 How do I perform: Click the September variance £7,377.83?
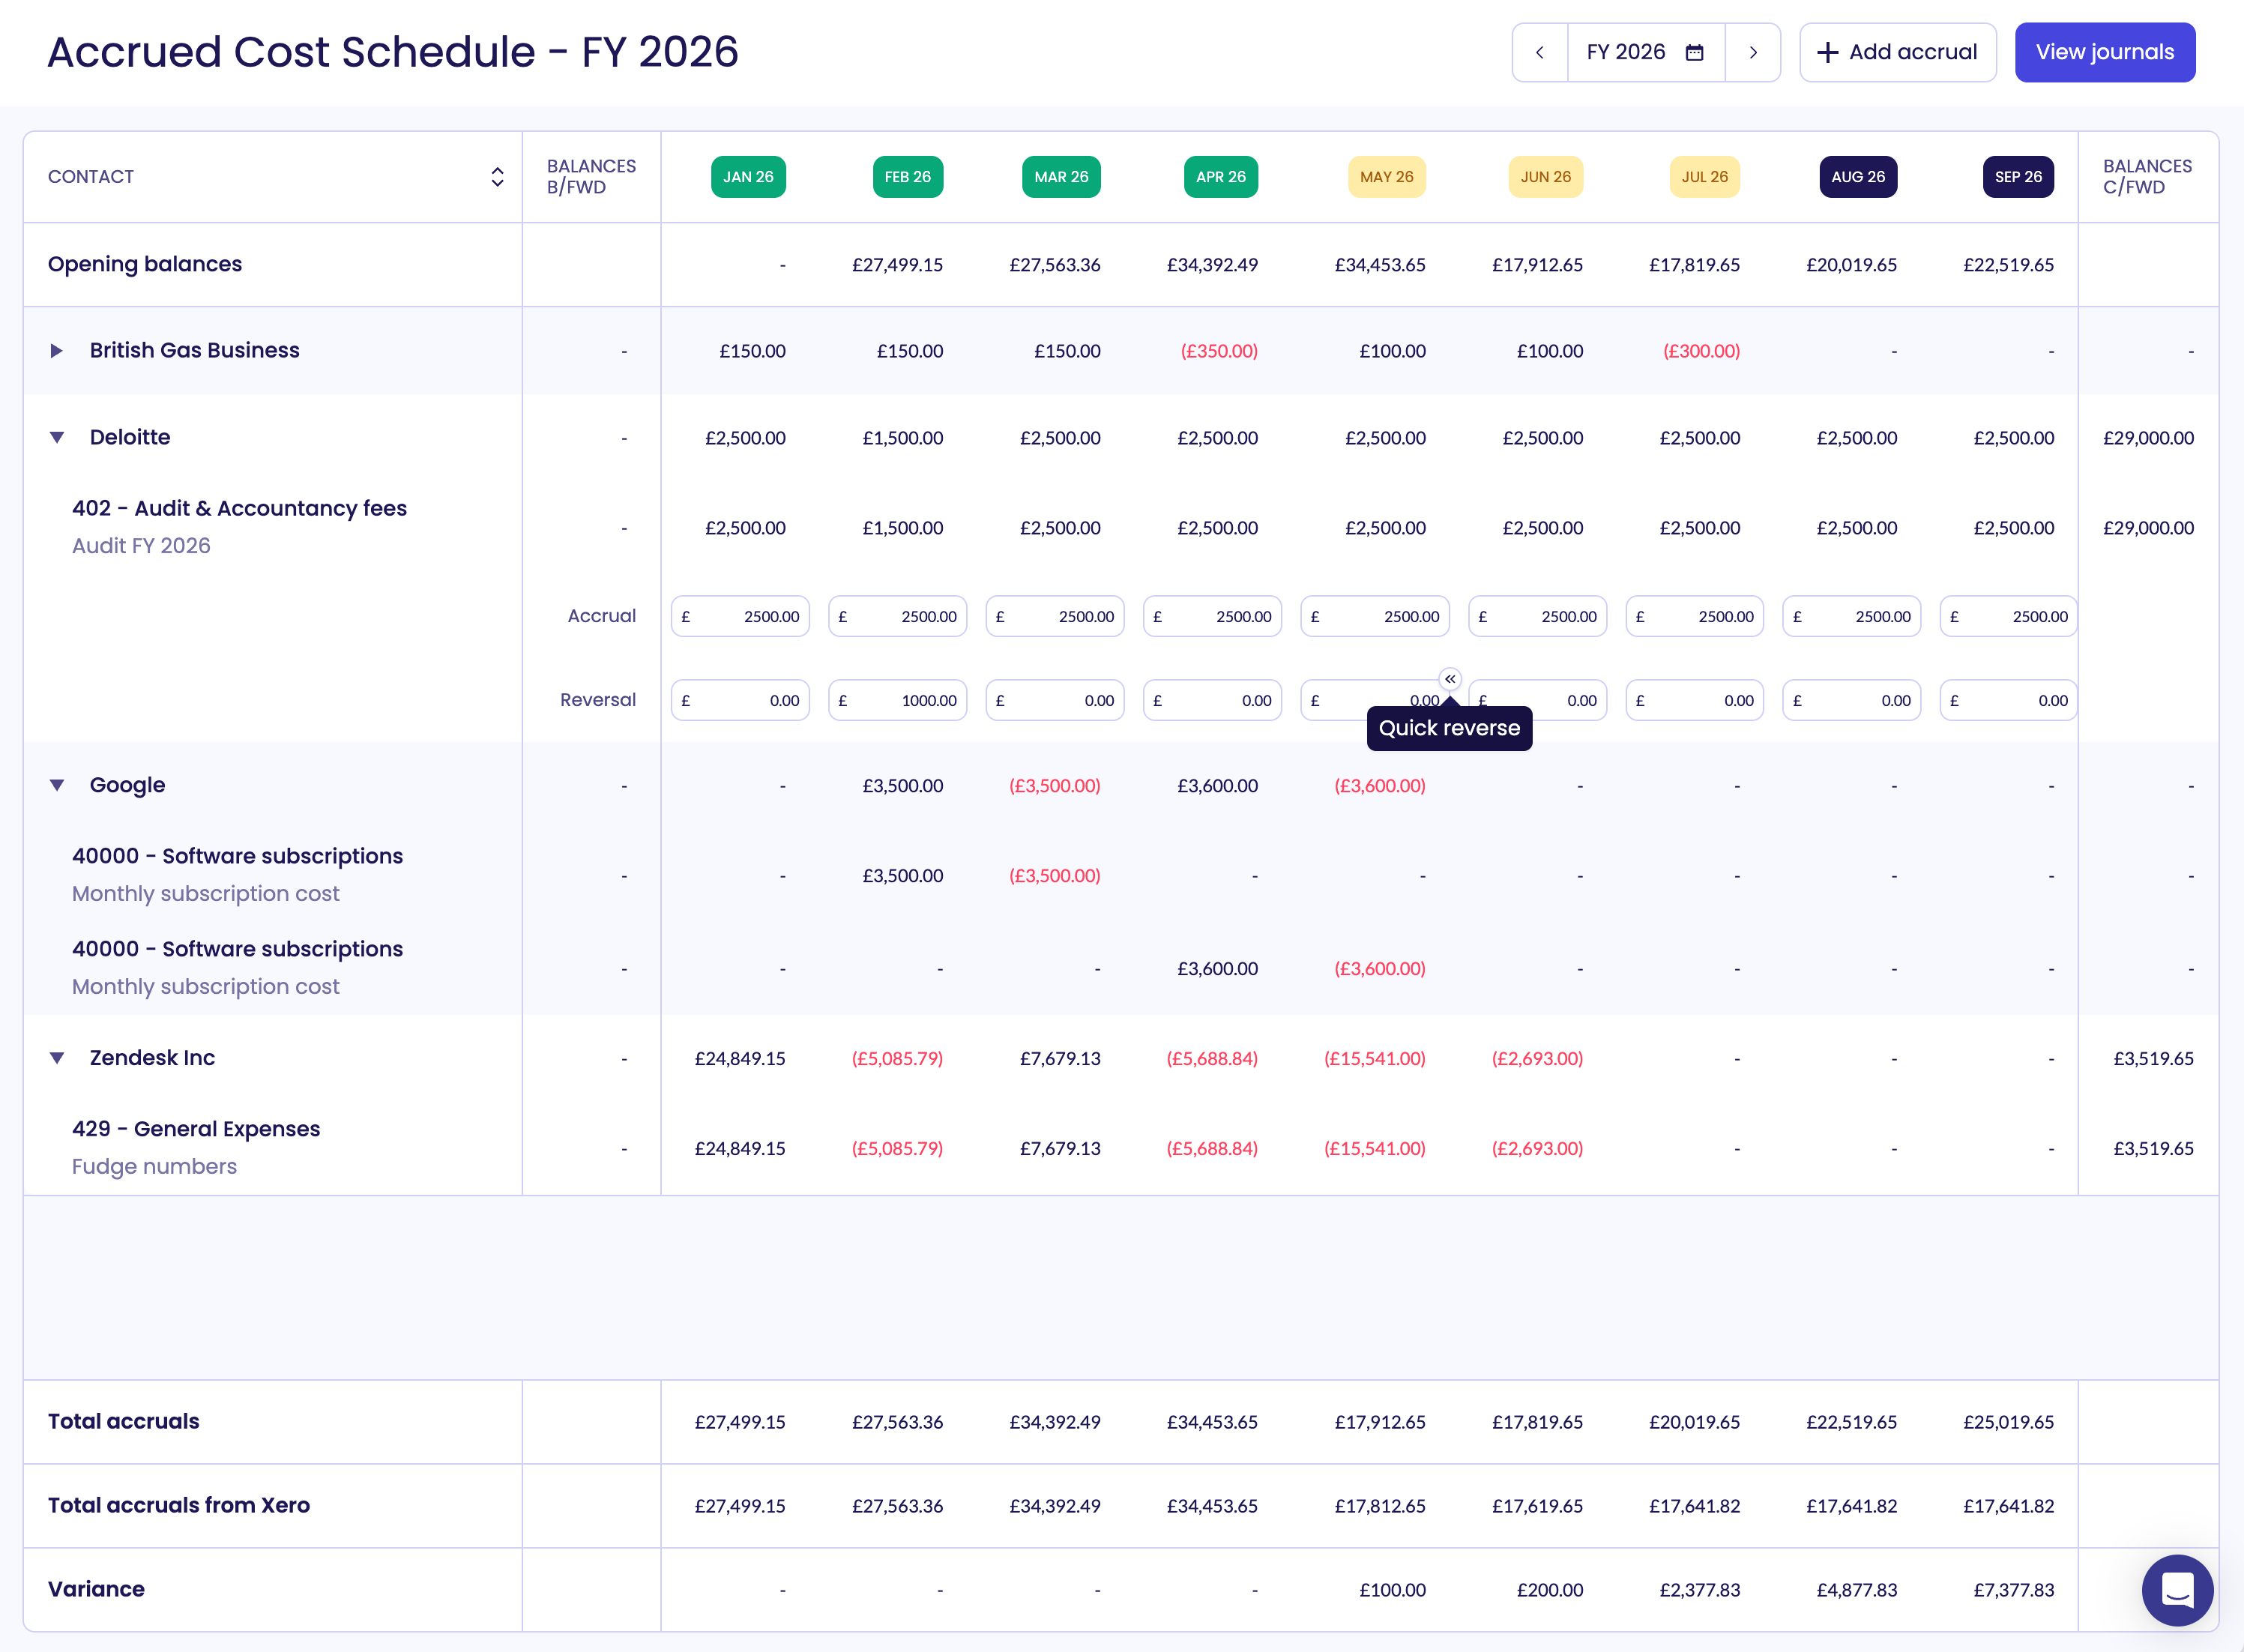[x=2013, y=1590]
